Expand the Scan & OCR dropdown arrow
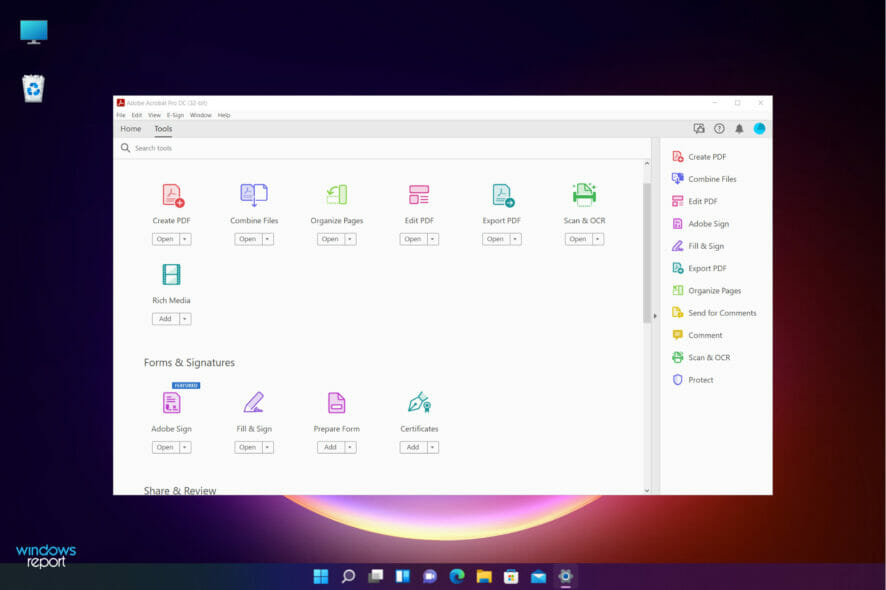Screen dimensions: 886x590 tap(597, 239)
